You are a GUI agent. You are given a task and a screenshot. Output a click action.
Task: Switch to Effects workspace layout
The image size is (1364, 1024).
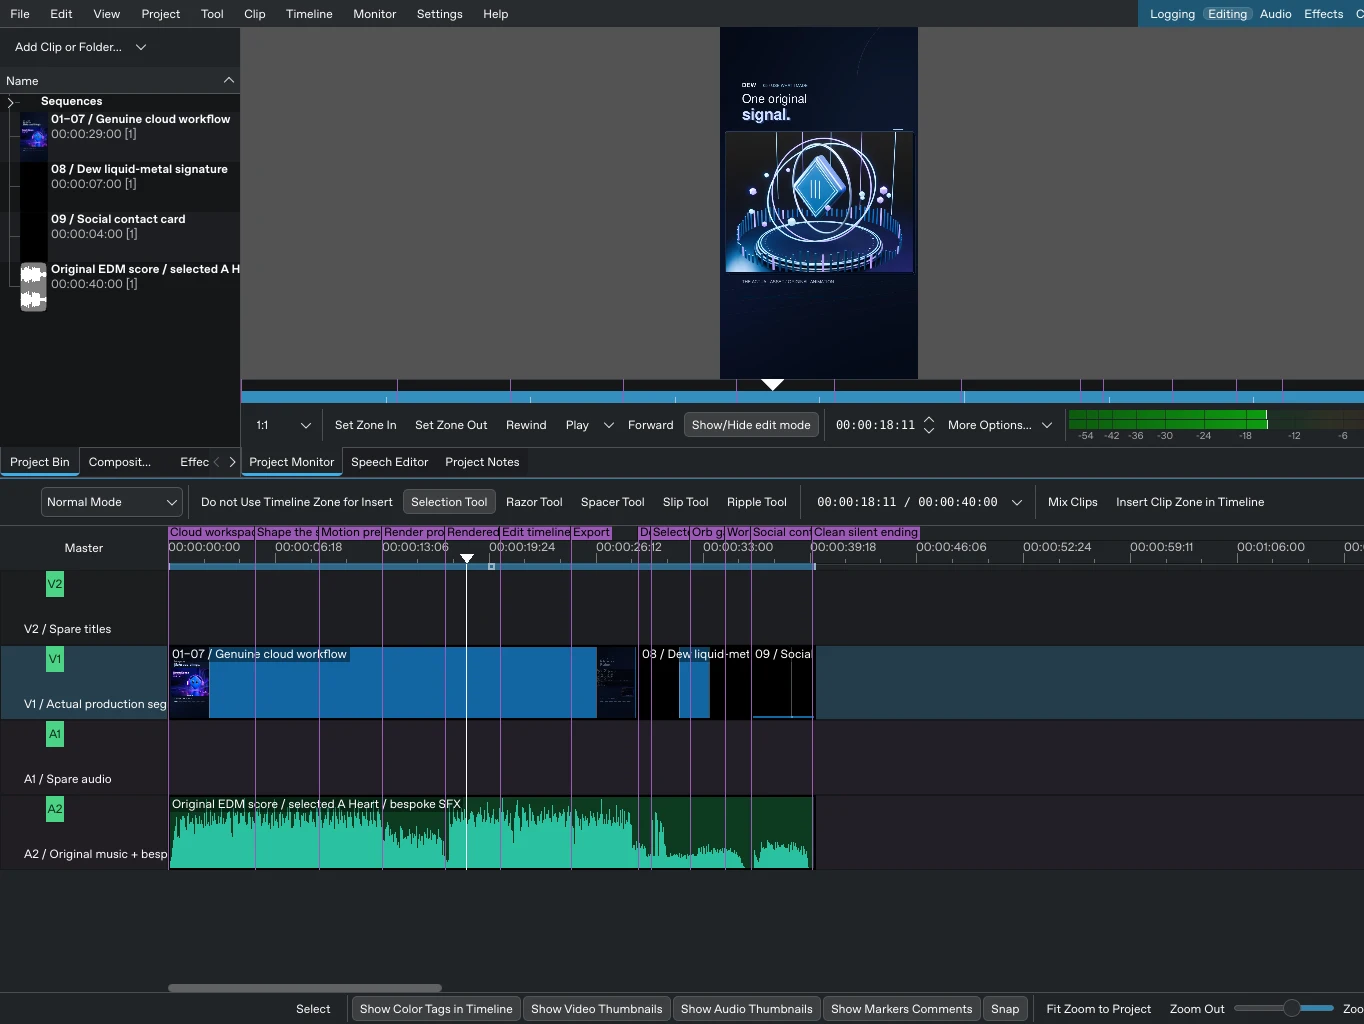1323,14
